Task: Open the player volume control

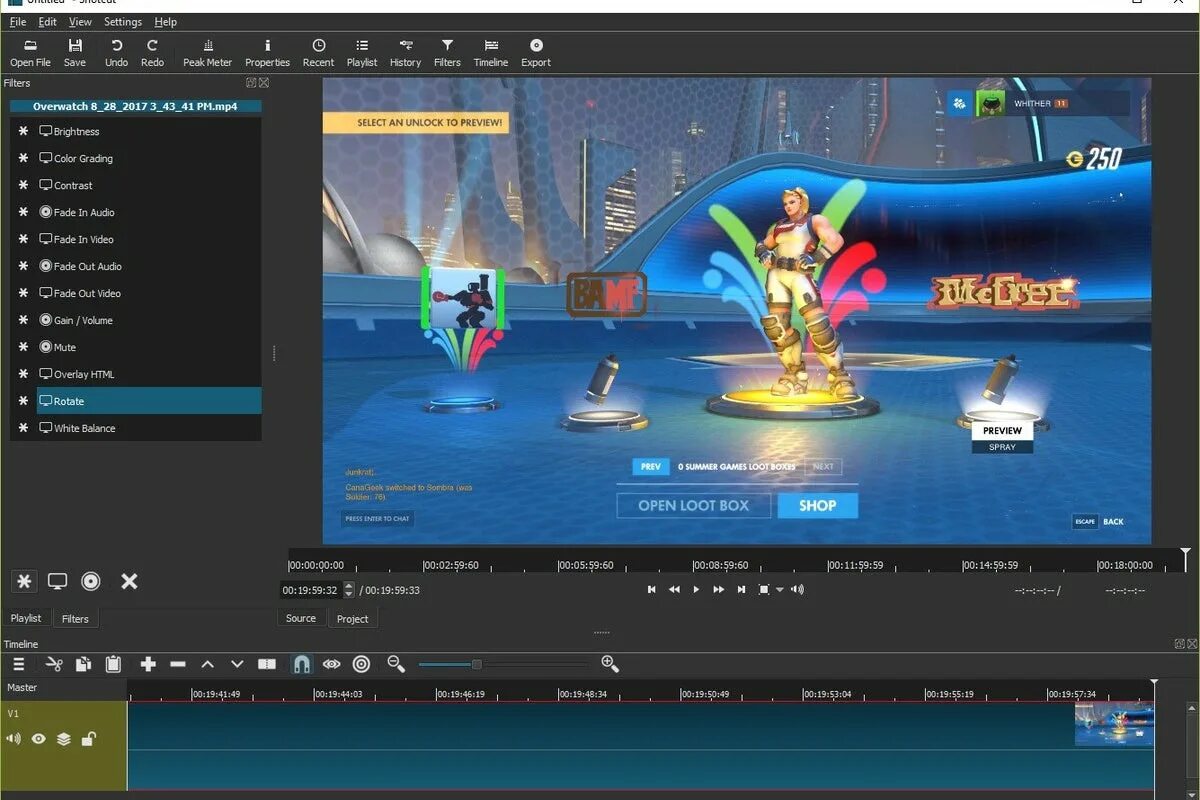Action: pos(797,590)
